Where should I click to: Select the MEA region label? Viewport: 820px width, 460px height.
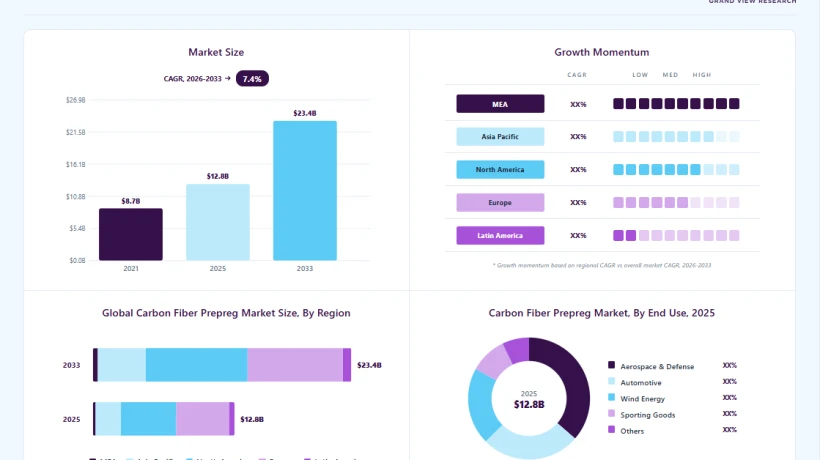[x=500, y=104]
